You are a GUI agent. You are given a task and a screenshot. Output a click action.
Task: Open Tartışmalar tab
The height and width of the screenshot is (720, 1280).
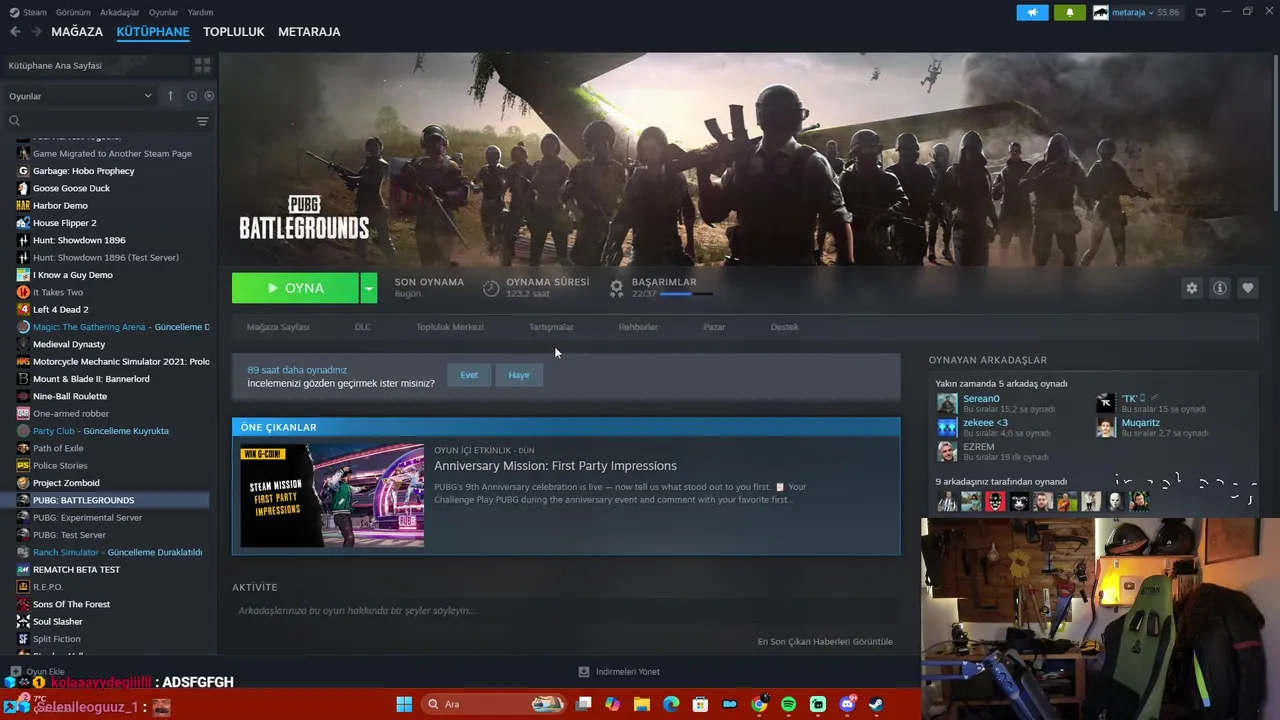[x=551, y=327]
